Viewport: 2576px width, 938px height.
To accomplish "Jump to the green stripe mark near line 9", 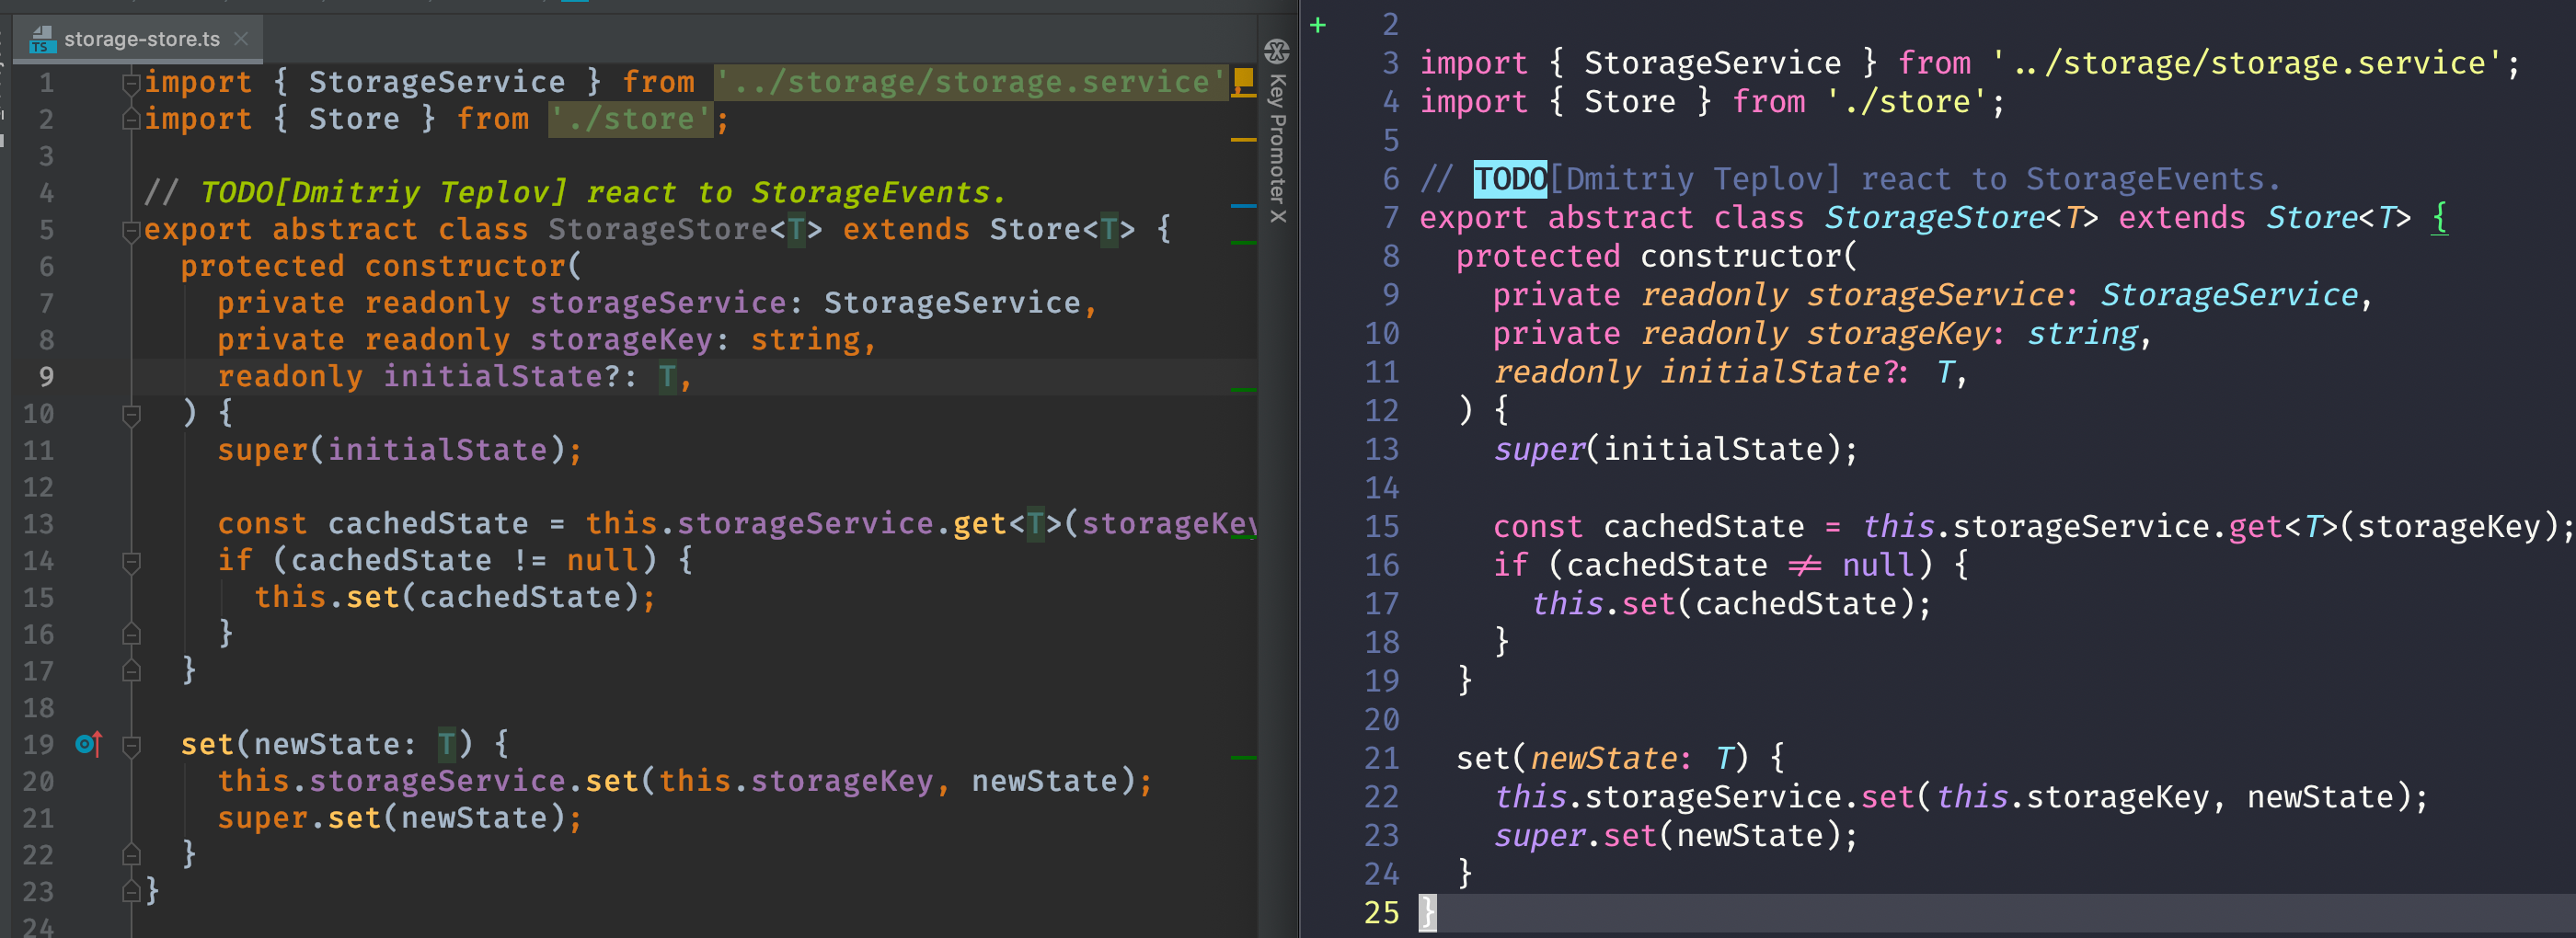I will pyautogui.click(x=1243, y=389).
